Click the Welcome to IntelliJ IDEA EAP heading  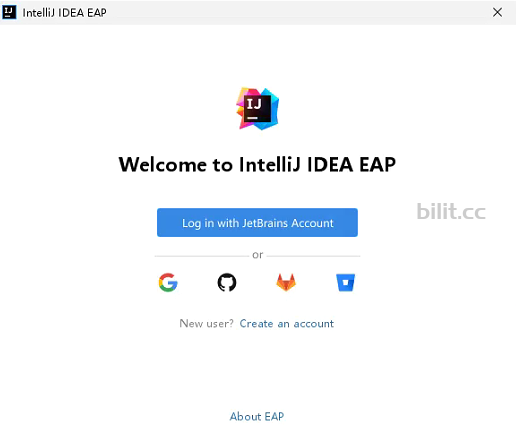(257, 165)
